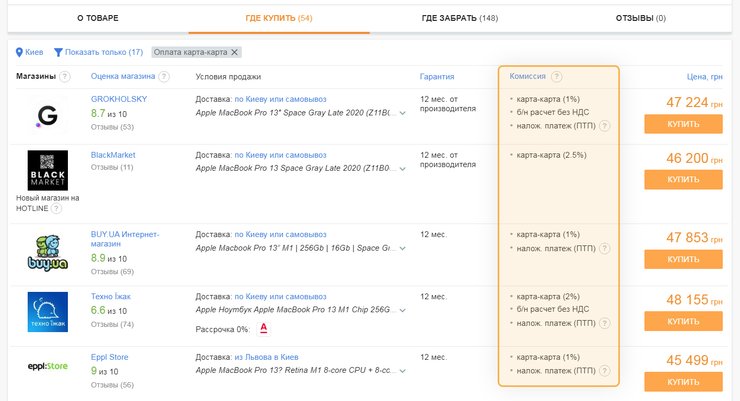Expand Техно Їжак product description arrow
This screenshot has height=401, width=740.
pyautogui.click(x=403, y=312)
